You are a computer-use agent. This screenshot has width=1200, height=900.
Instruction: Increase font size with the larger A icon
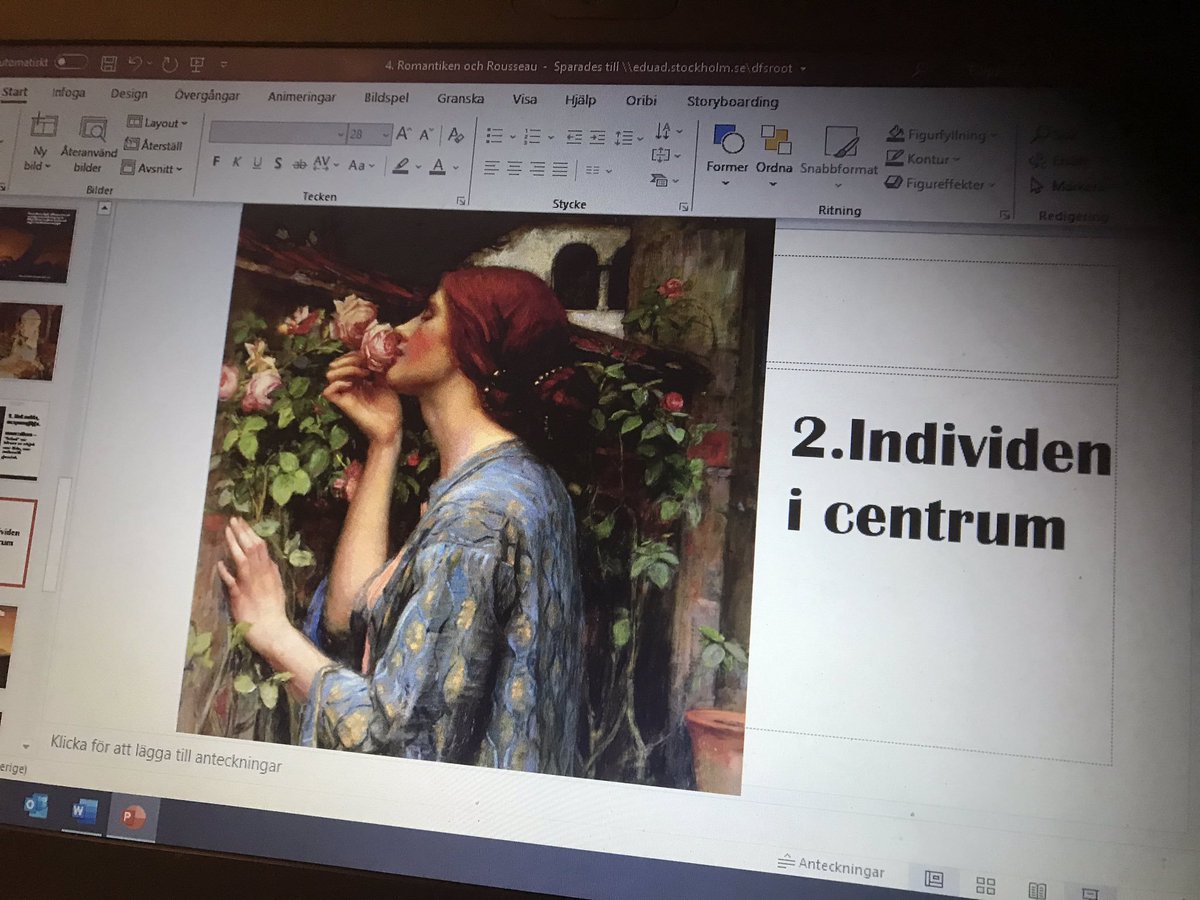tap(404, 134)
